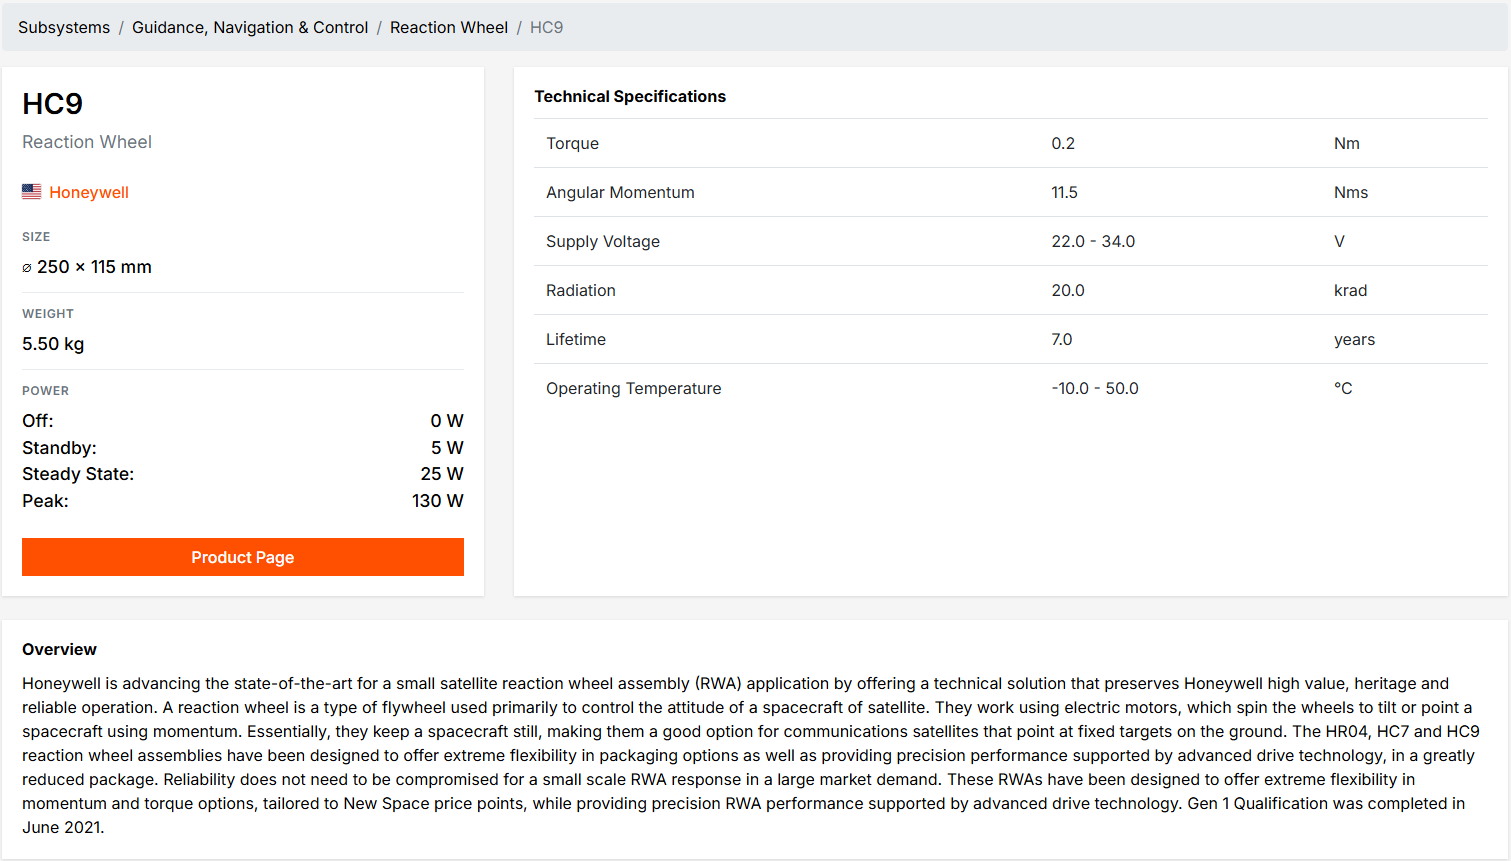Click the Overview section heading
The image size is (1511, 861).
tap(59, 649)
